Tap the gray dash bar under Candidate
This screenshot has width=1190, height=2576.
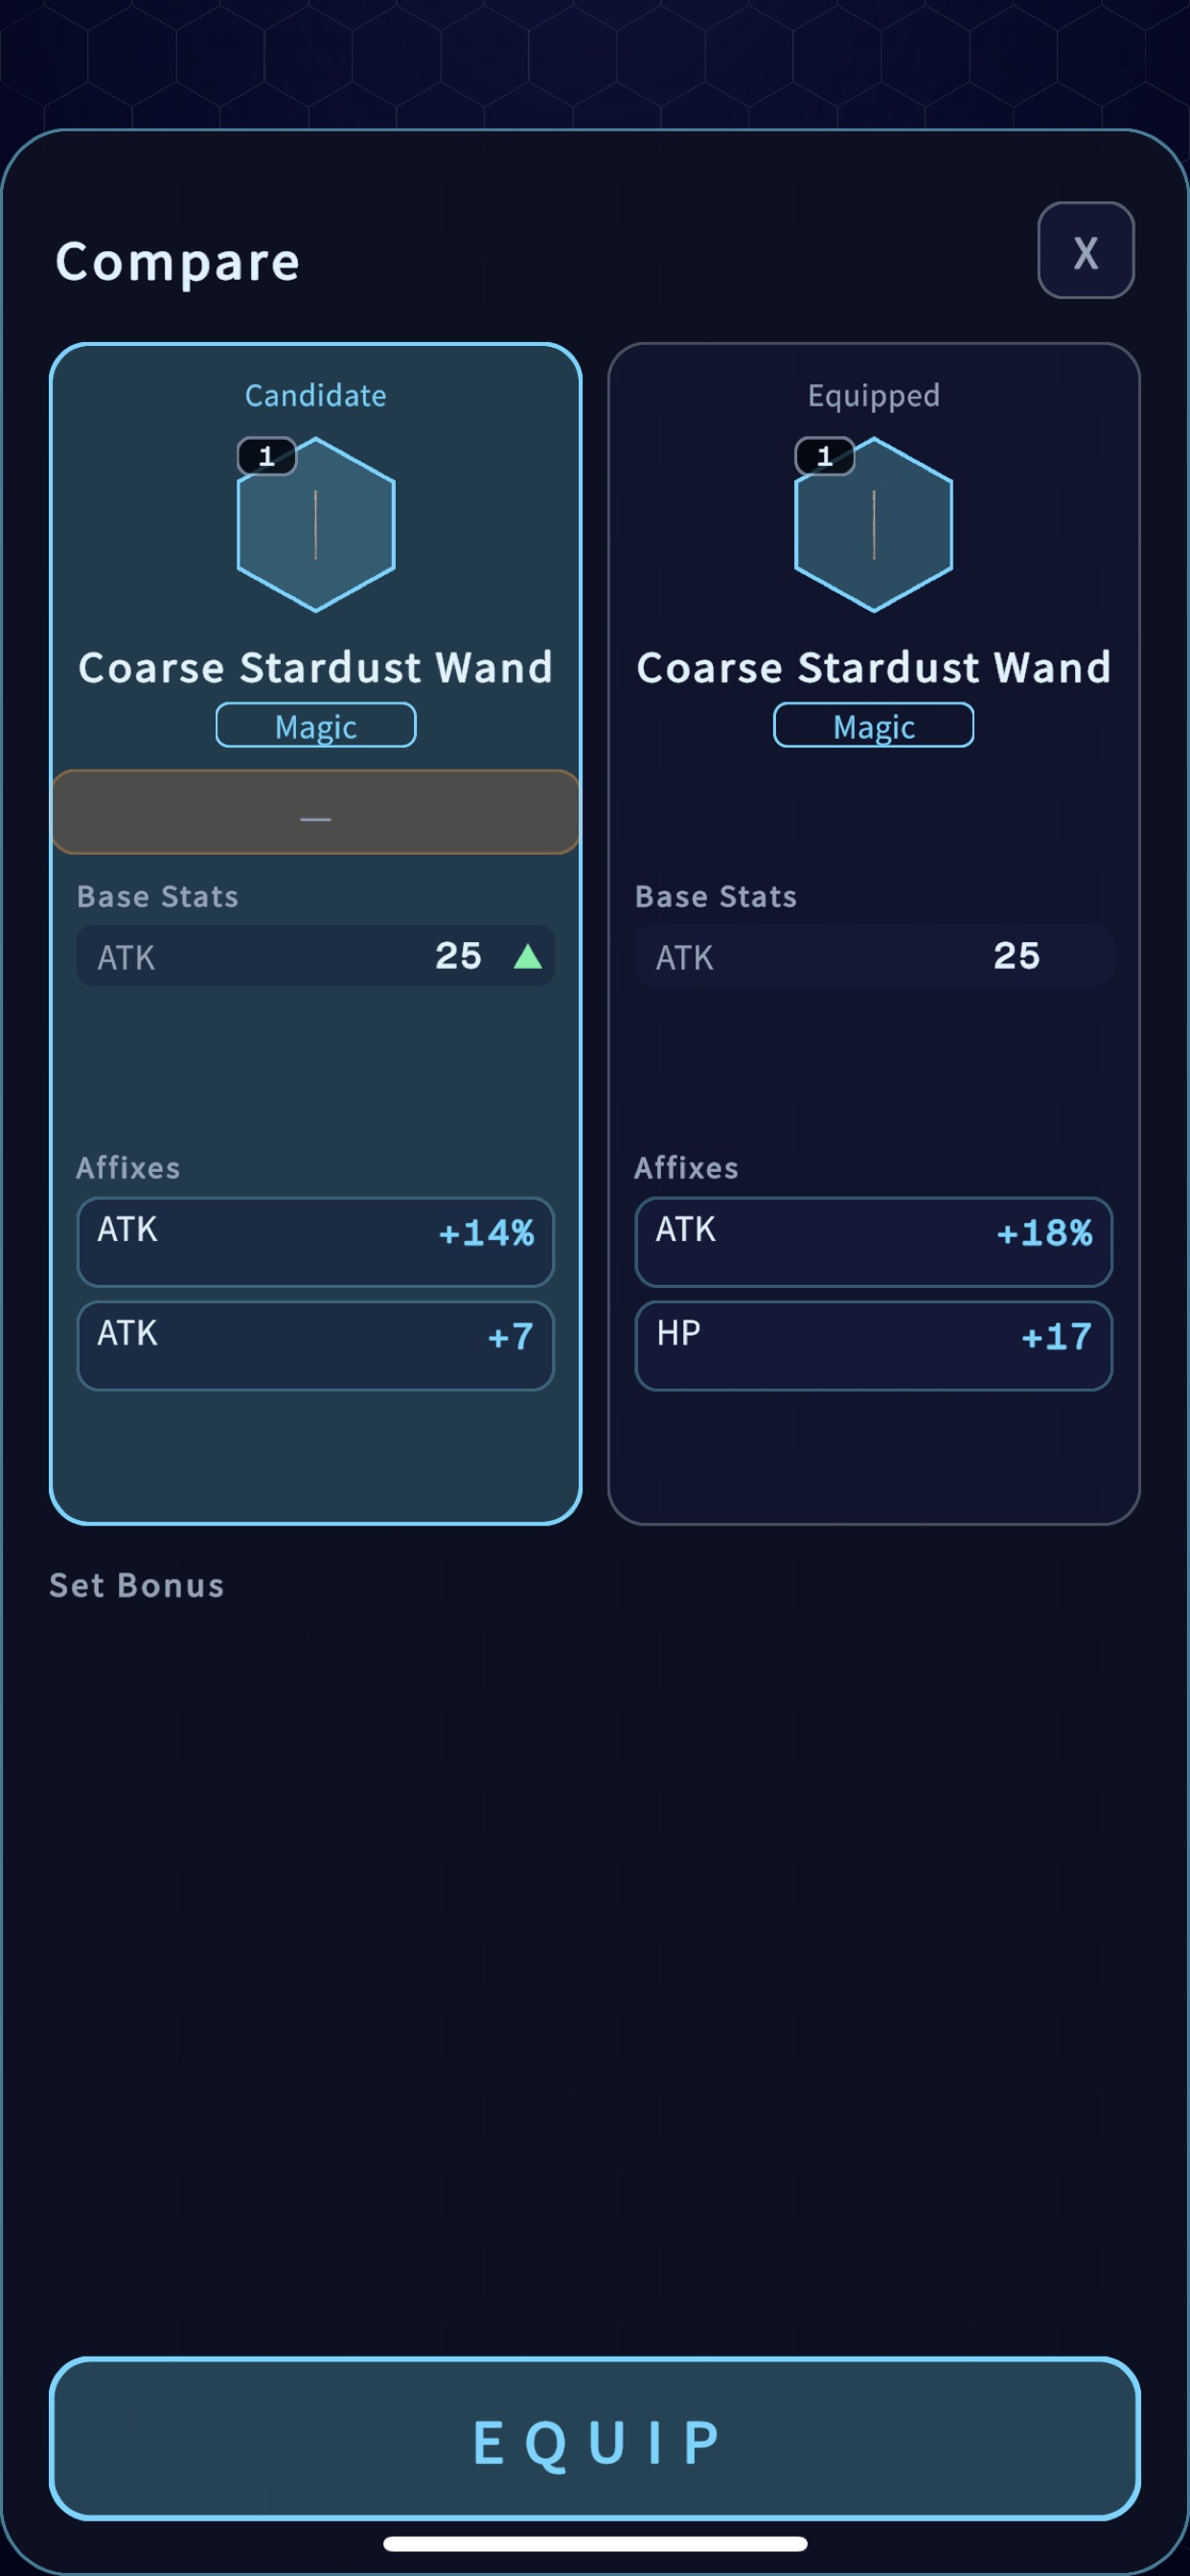pyautogui.click(x=316, y=812)
